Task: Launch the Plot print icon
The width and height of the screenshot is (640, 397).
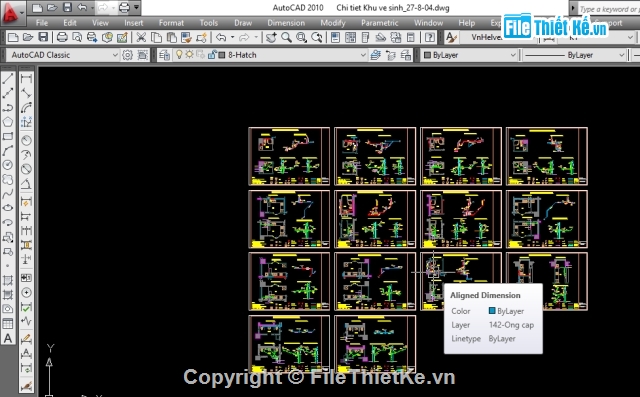Action: [62, 38]
